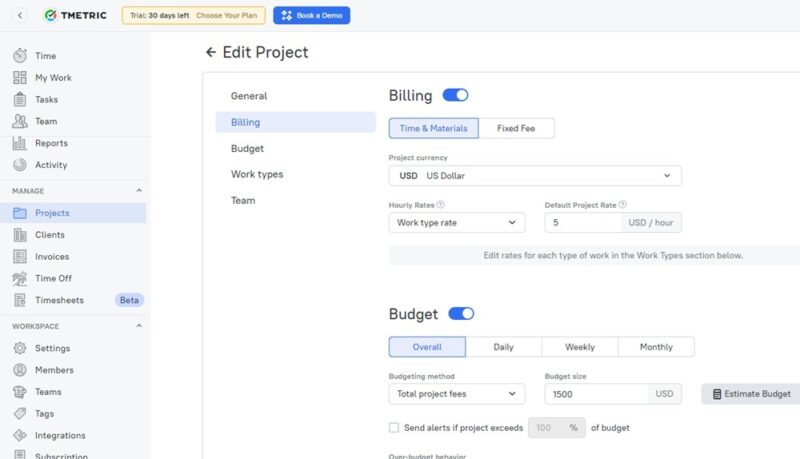Select the Team section in Edit Project
Screen dimensions: 800x459
[x=295, y=200]
